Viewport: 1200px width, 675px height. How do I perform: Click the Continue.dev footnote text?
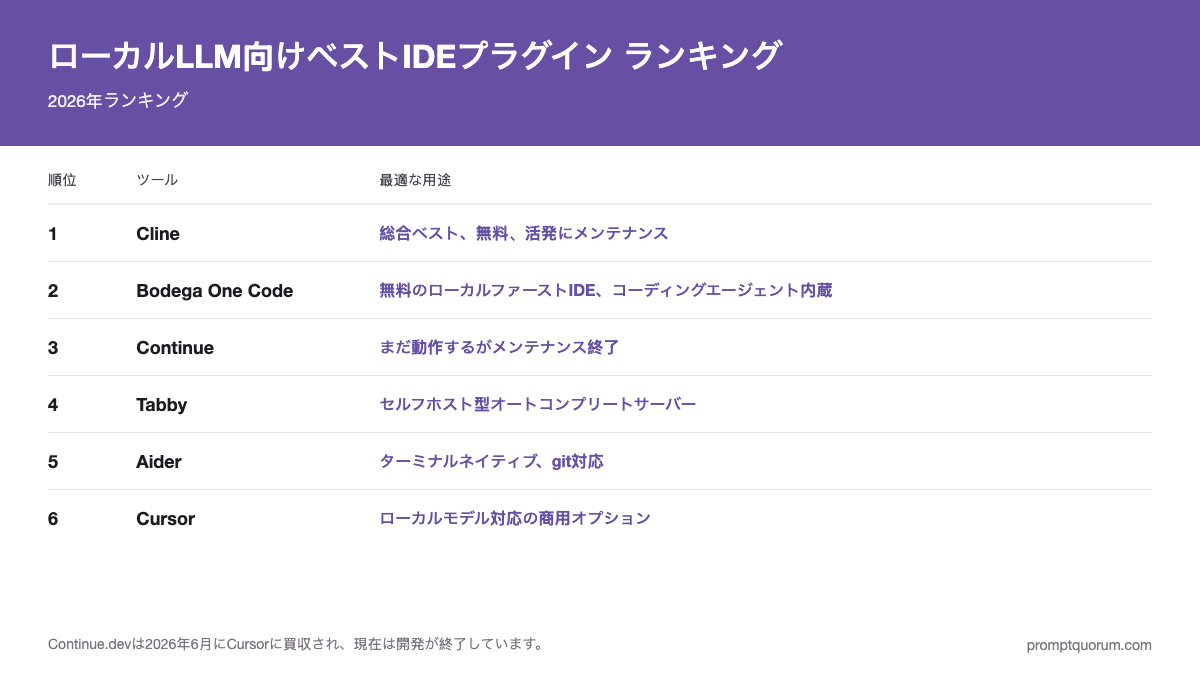296,644
